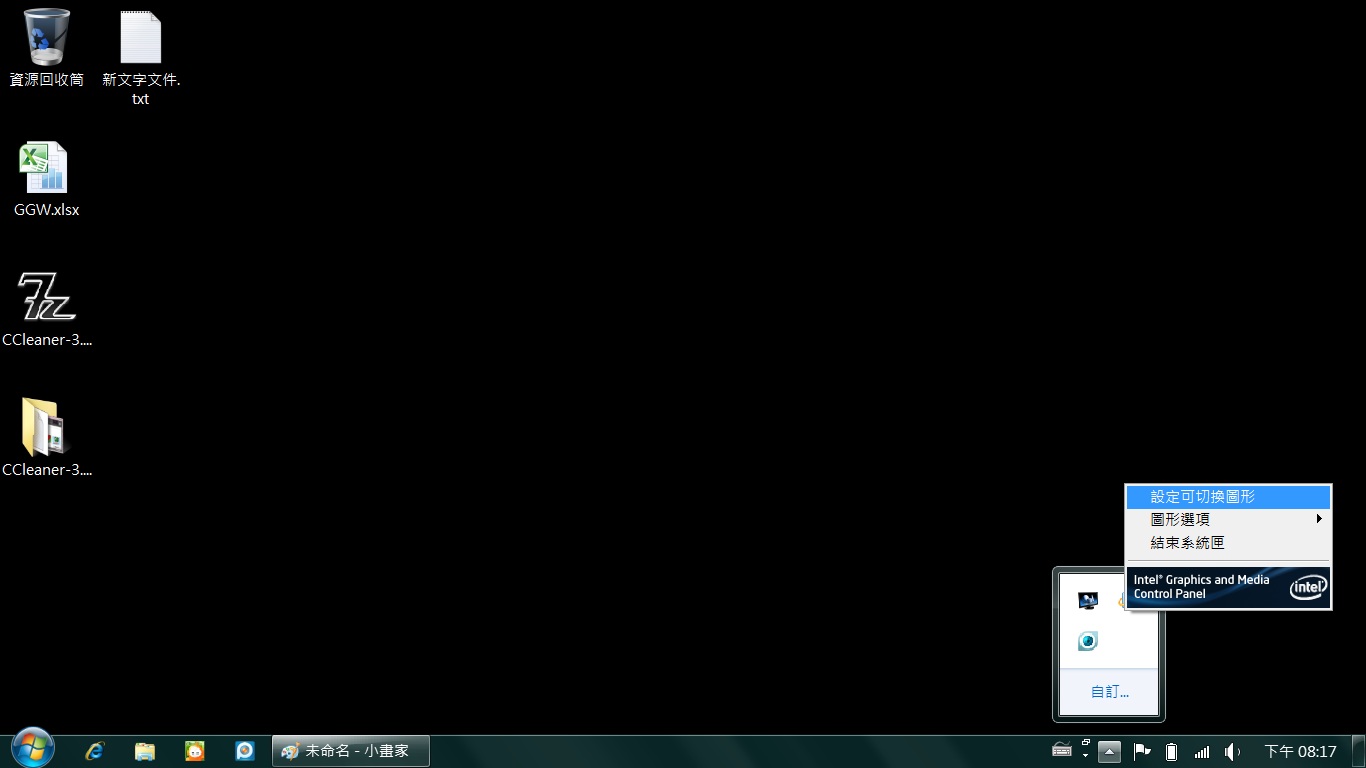Choose 設定可切換圖形 in the Intel menu
Viewport: 1366px width, 768px height.
1228,497
